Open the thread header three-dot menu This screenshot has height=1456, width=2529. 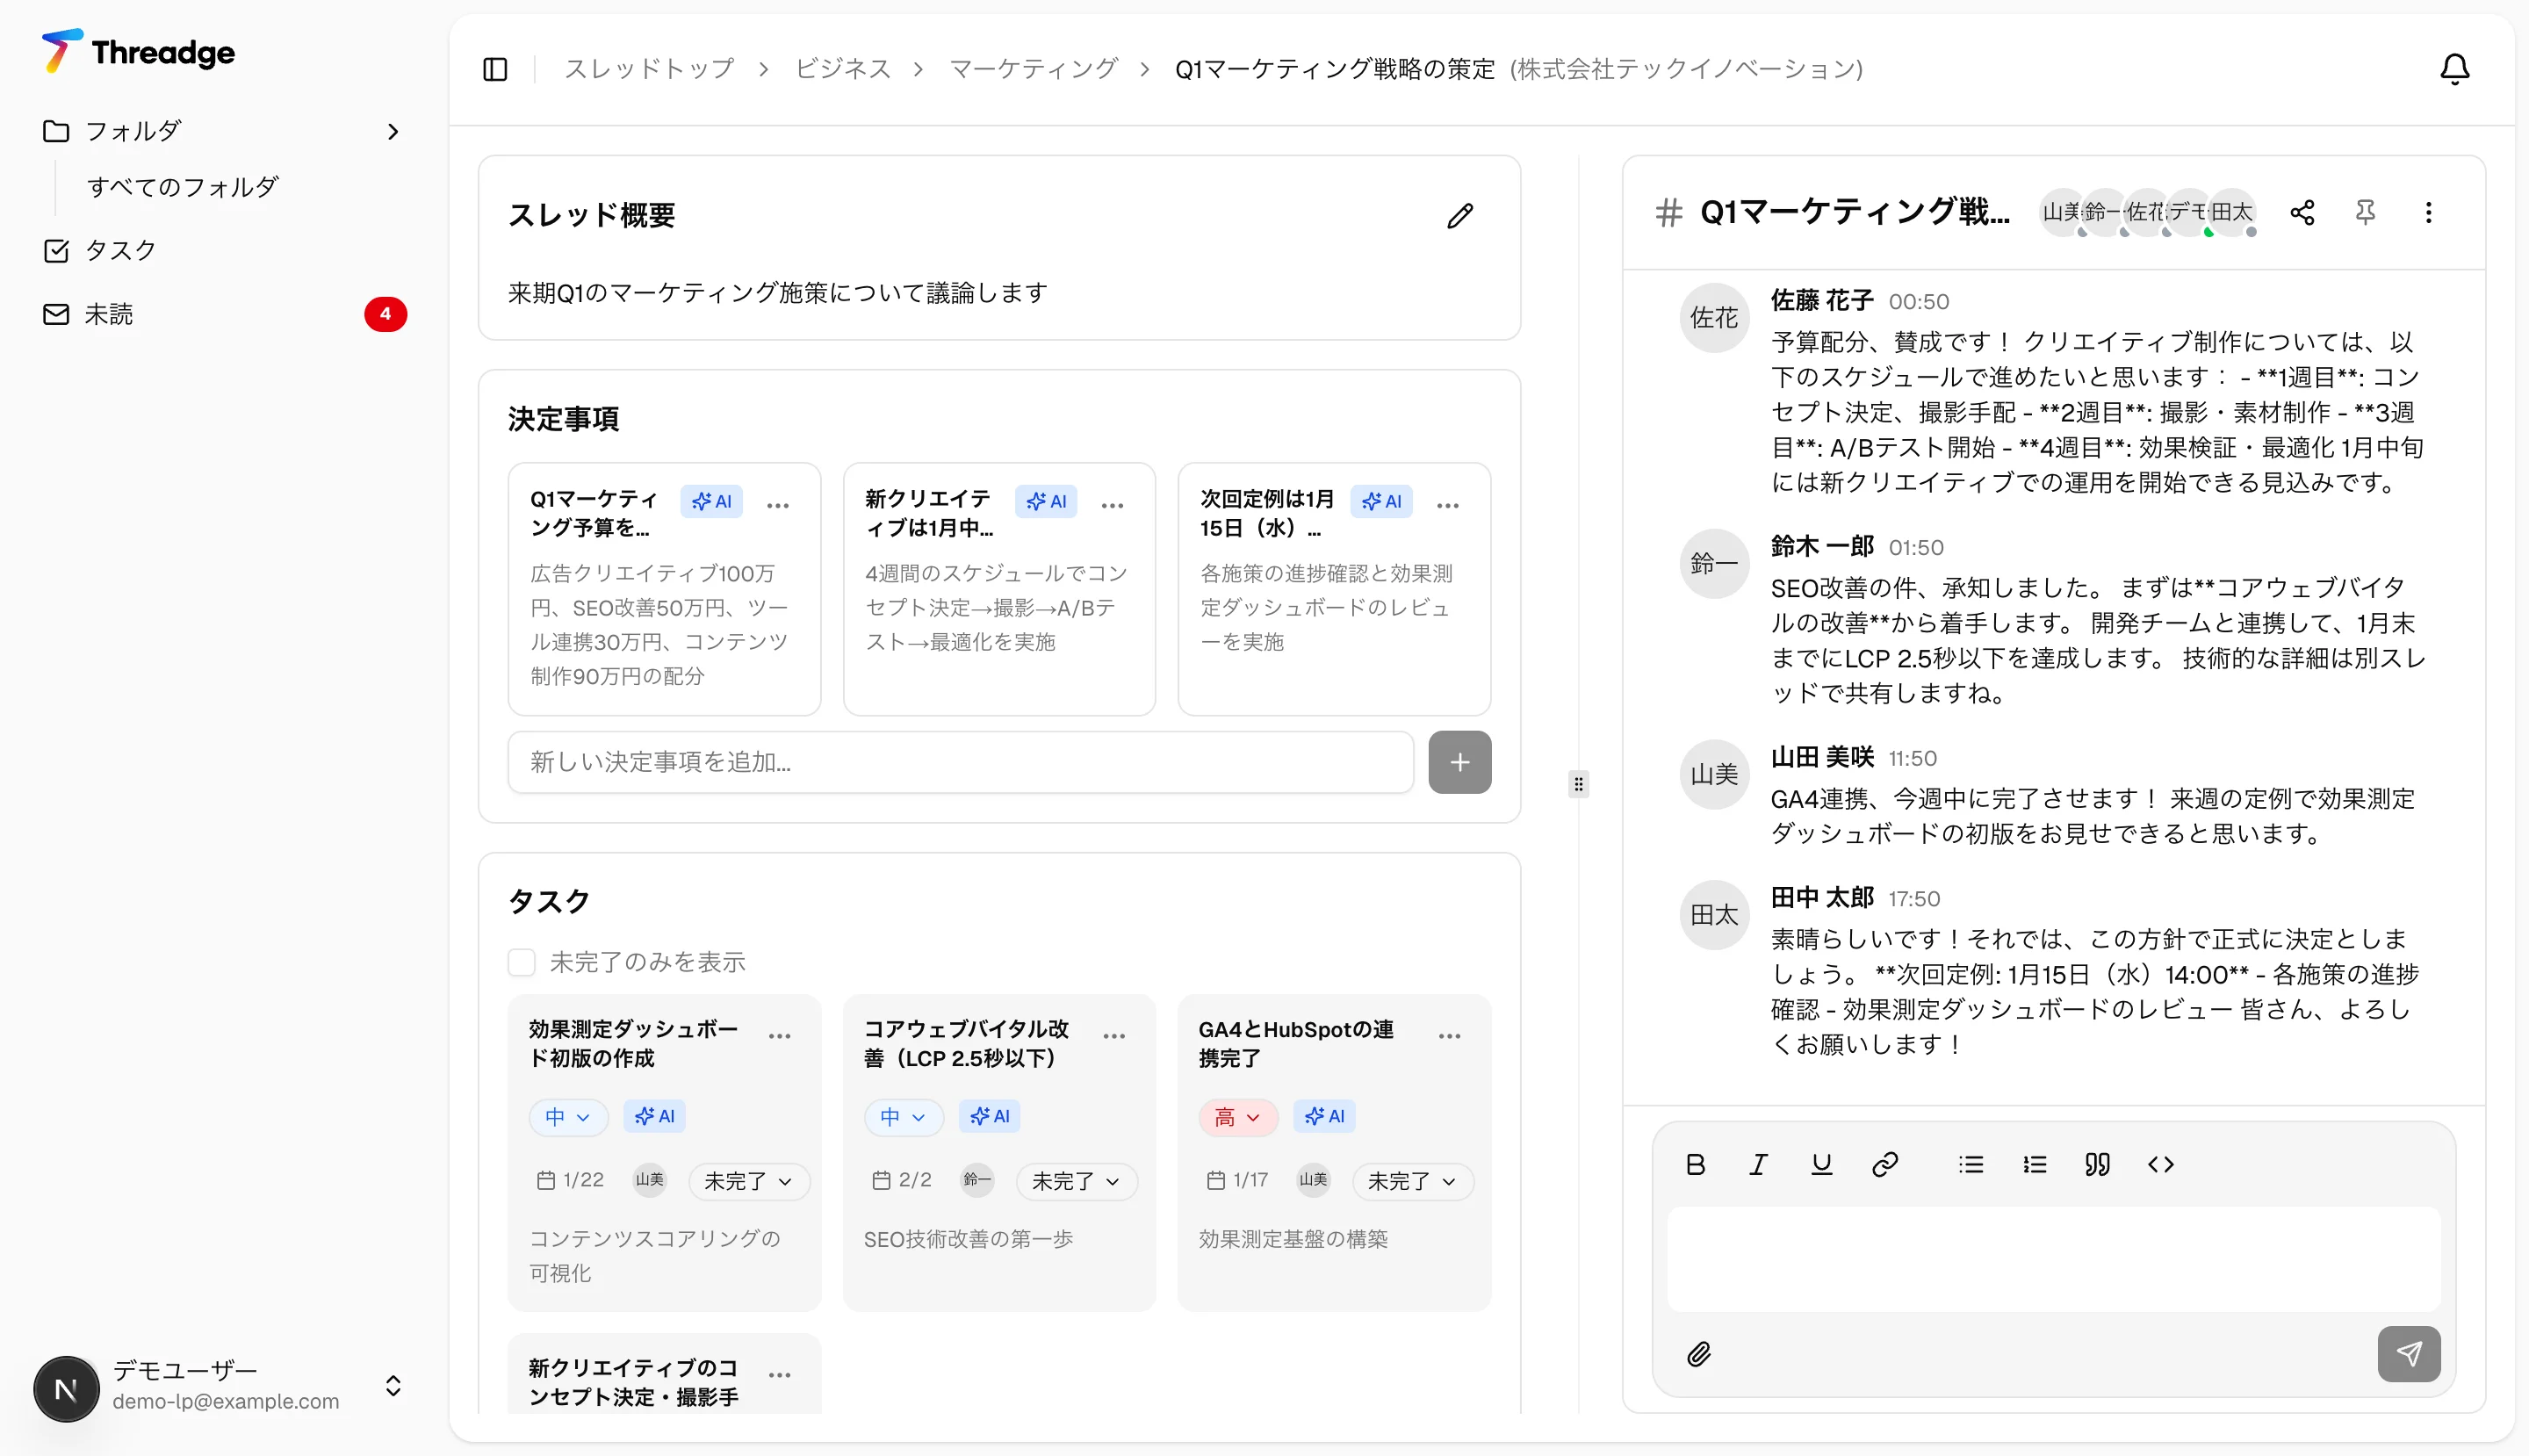tap(2429, 213)
